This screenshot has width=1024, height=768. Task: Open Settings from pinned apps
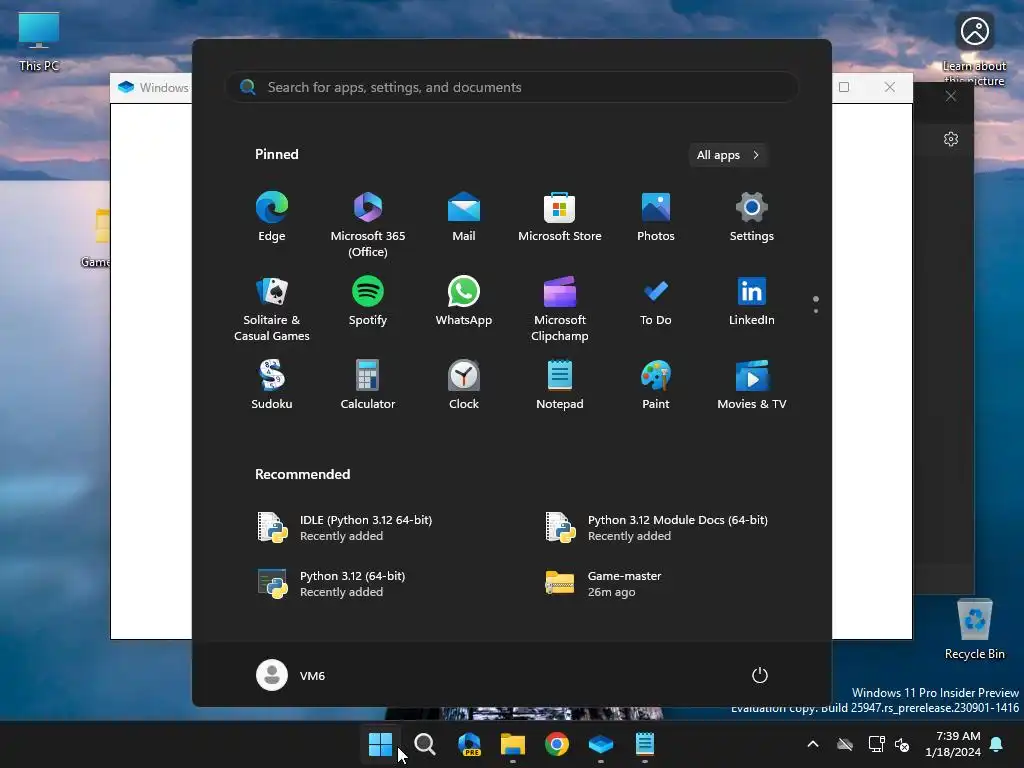point(752,217)
